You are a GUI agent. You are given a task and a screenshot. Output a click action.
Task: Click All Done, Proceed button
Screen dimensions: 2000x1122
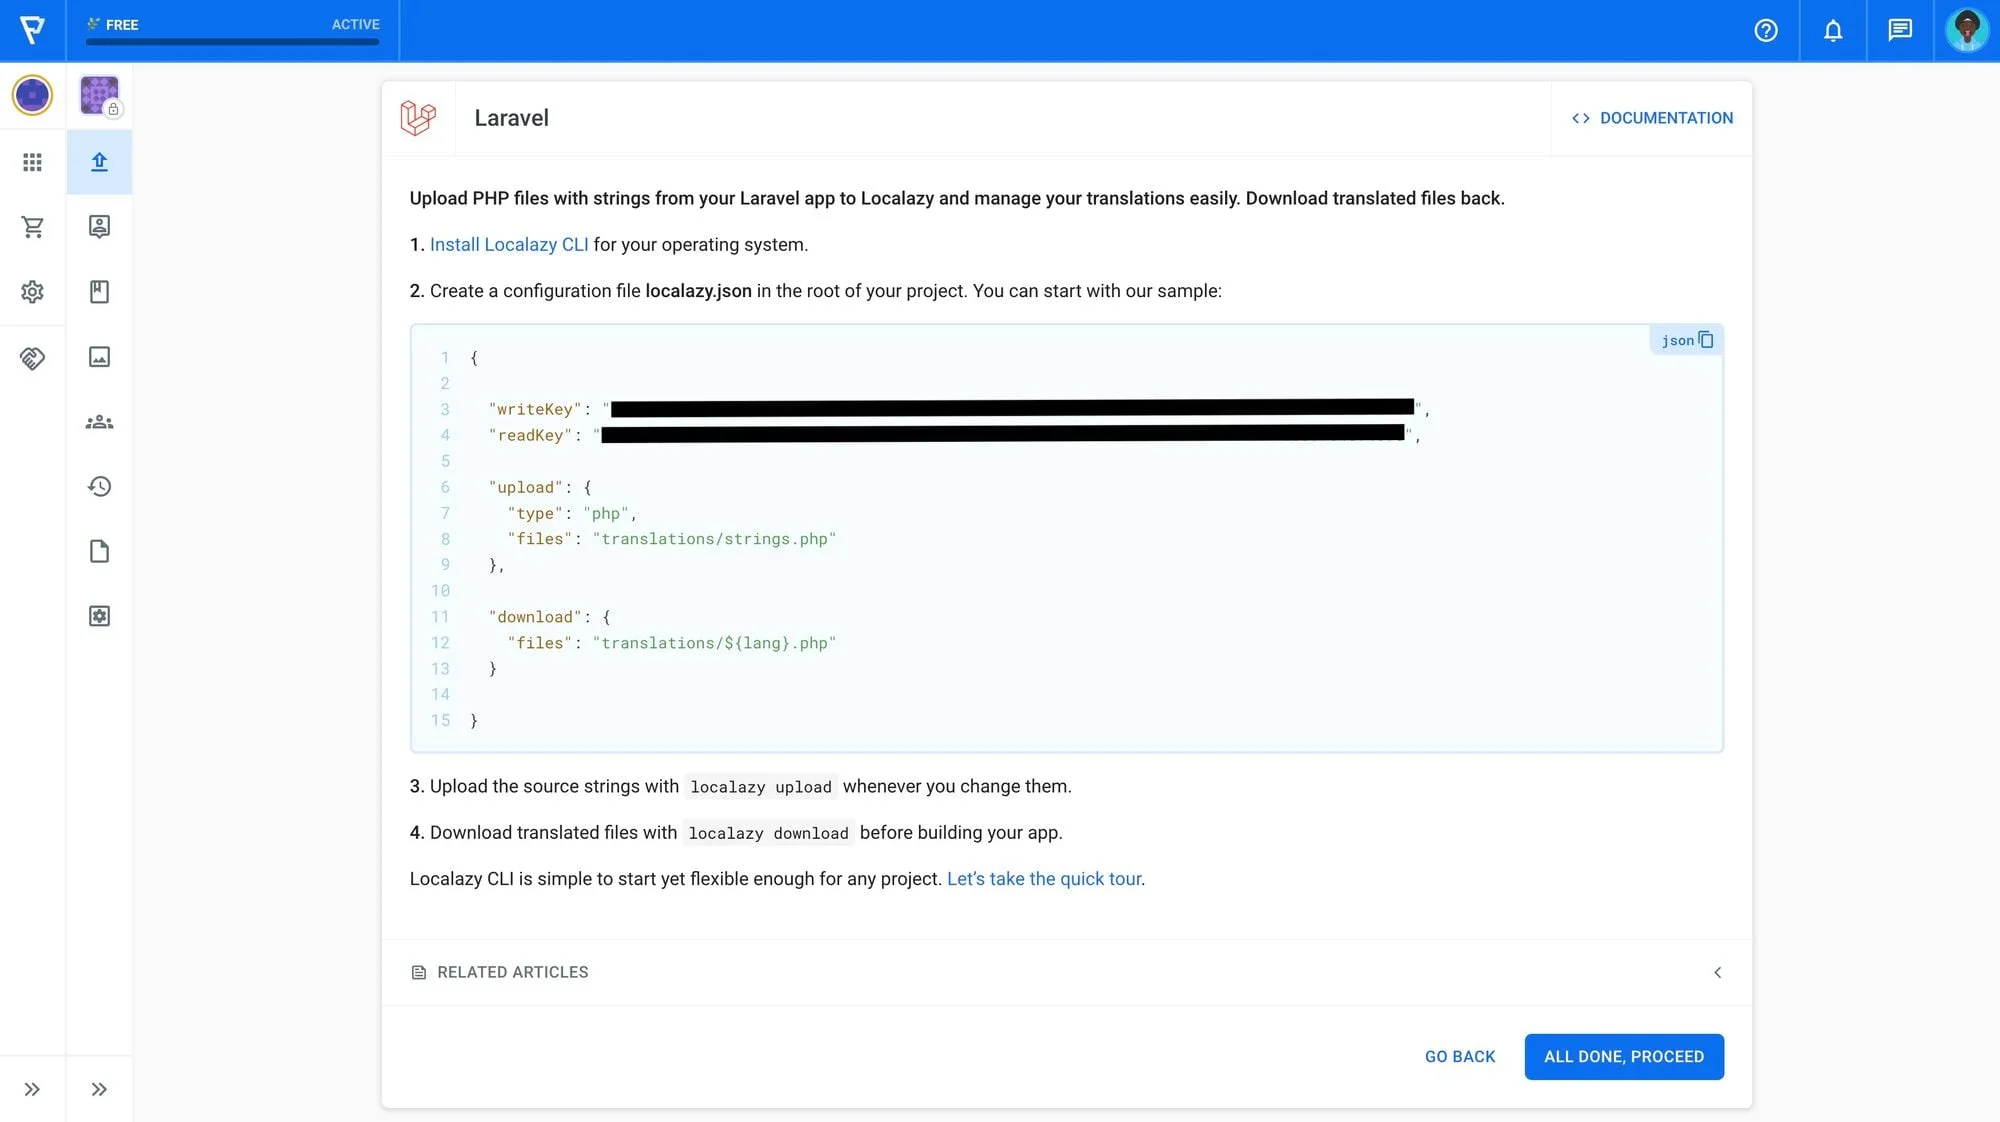(x=1623, y=1056)
